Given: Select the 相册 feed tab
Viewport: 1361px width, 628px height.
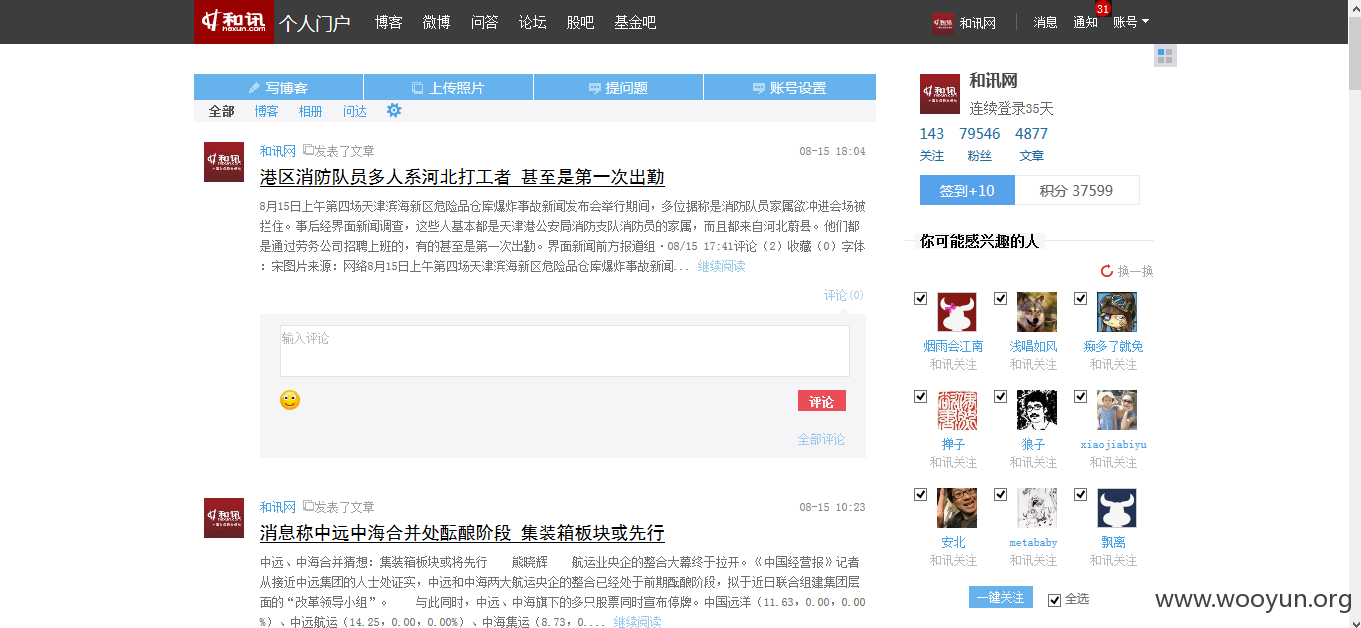Looking at the screenshot, I should pyautogui.click(x=310, y=111).
